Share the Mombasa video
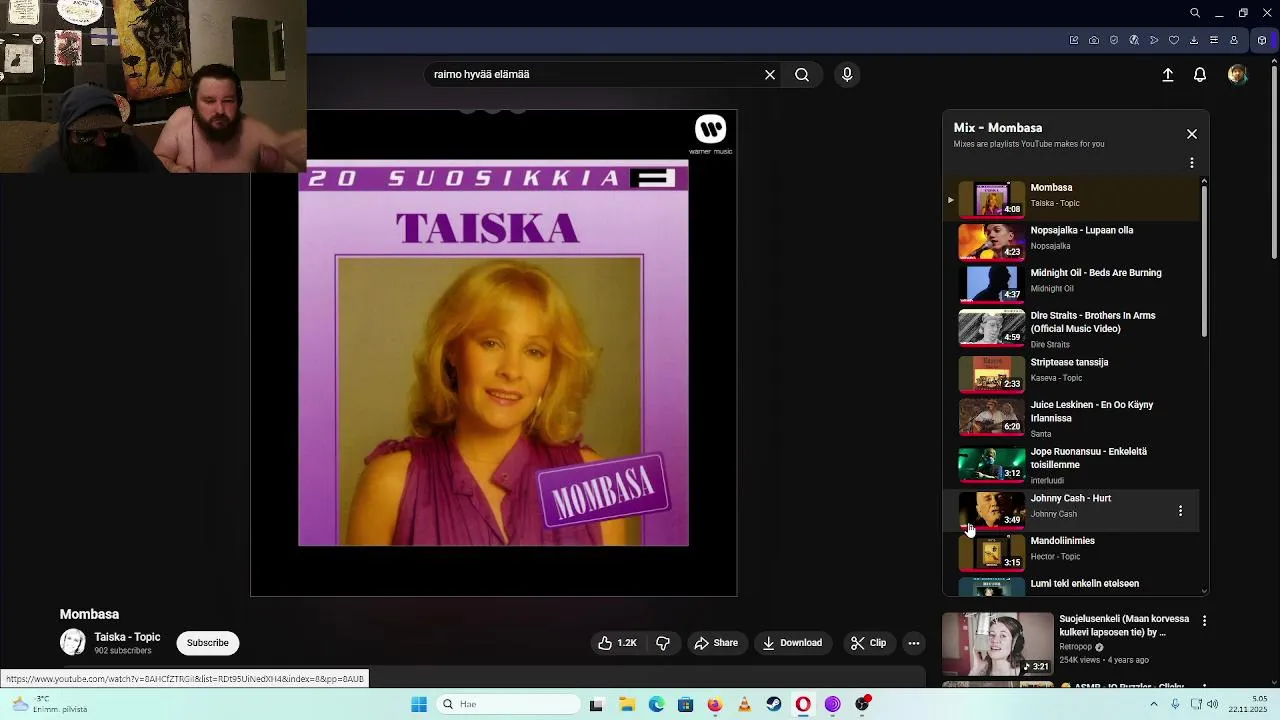1280x720 pixels. tap(716, 643)
